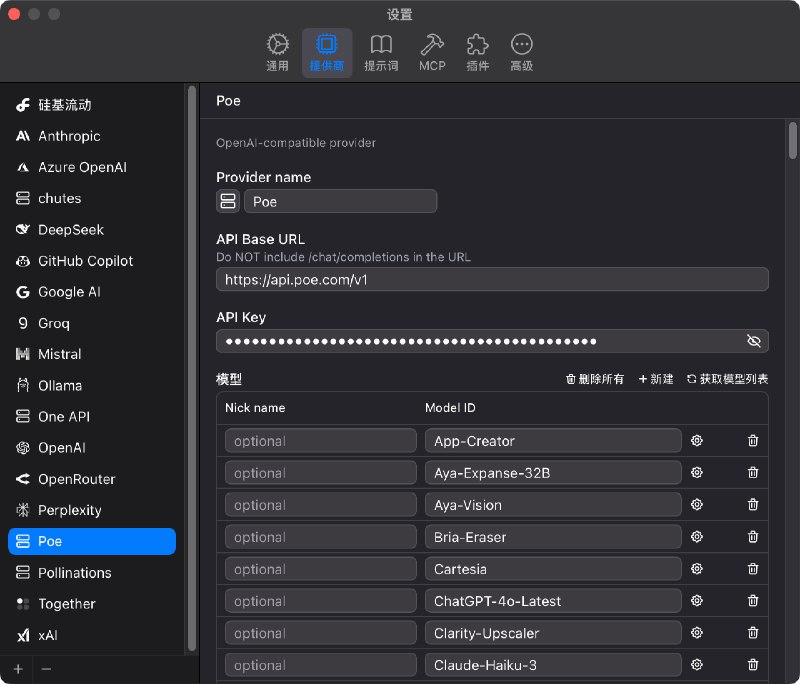Delete the App-Creator model
The image size is (800, 684).
click(753, 441)
